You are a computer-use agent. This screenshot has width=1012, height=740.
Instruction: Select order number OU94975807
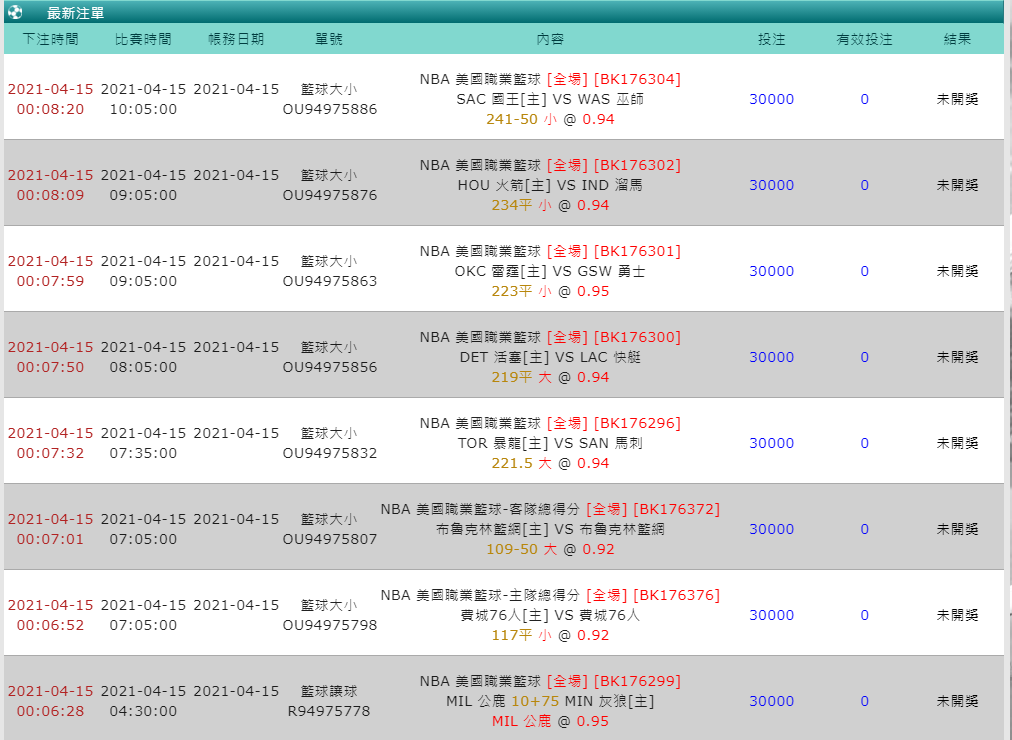[330, 539]
